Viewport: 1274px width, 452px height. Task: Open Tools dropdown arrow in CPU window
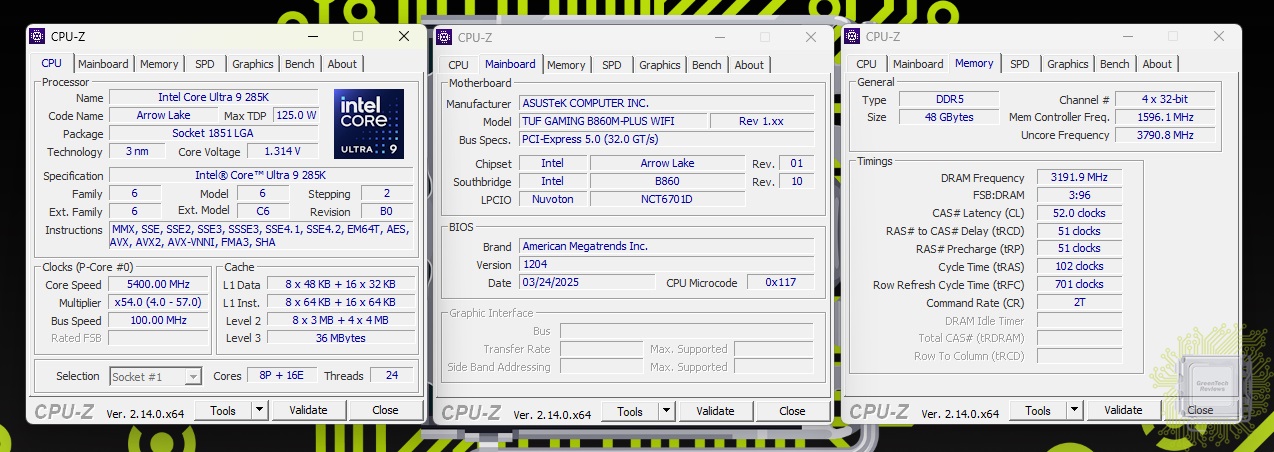click(259, 410)
